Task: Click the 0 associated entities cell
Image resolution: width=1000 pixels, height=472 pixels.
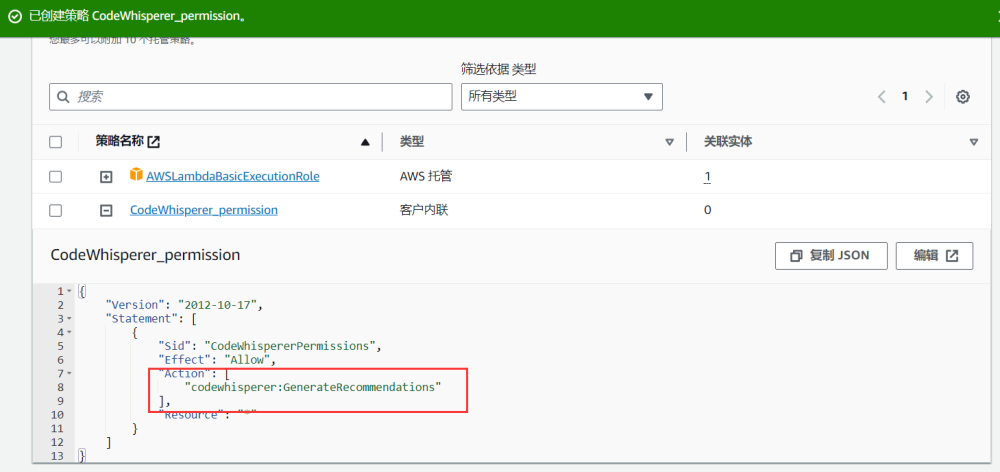Action: [x=707, y=210]
